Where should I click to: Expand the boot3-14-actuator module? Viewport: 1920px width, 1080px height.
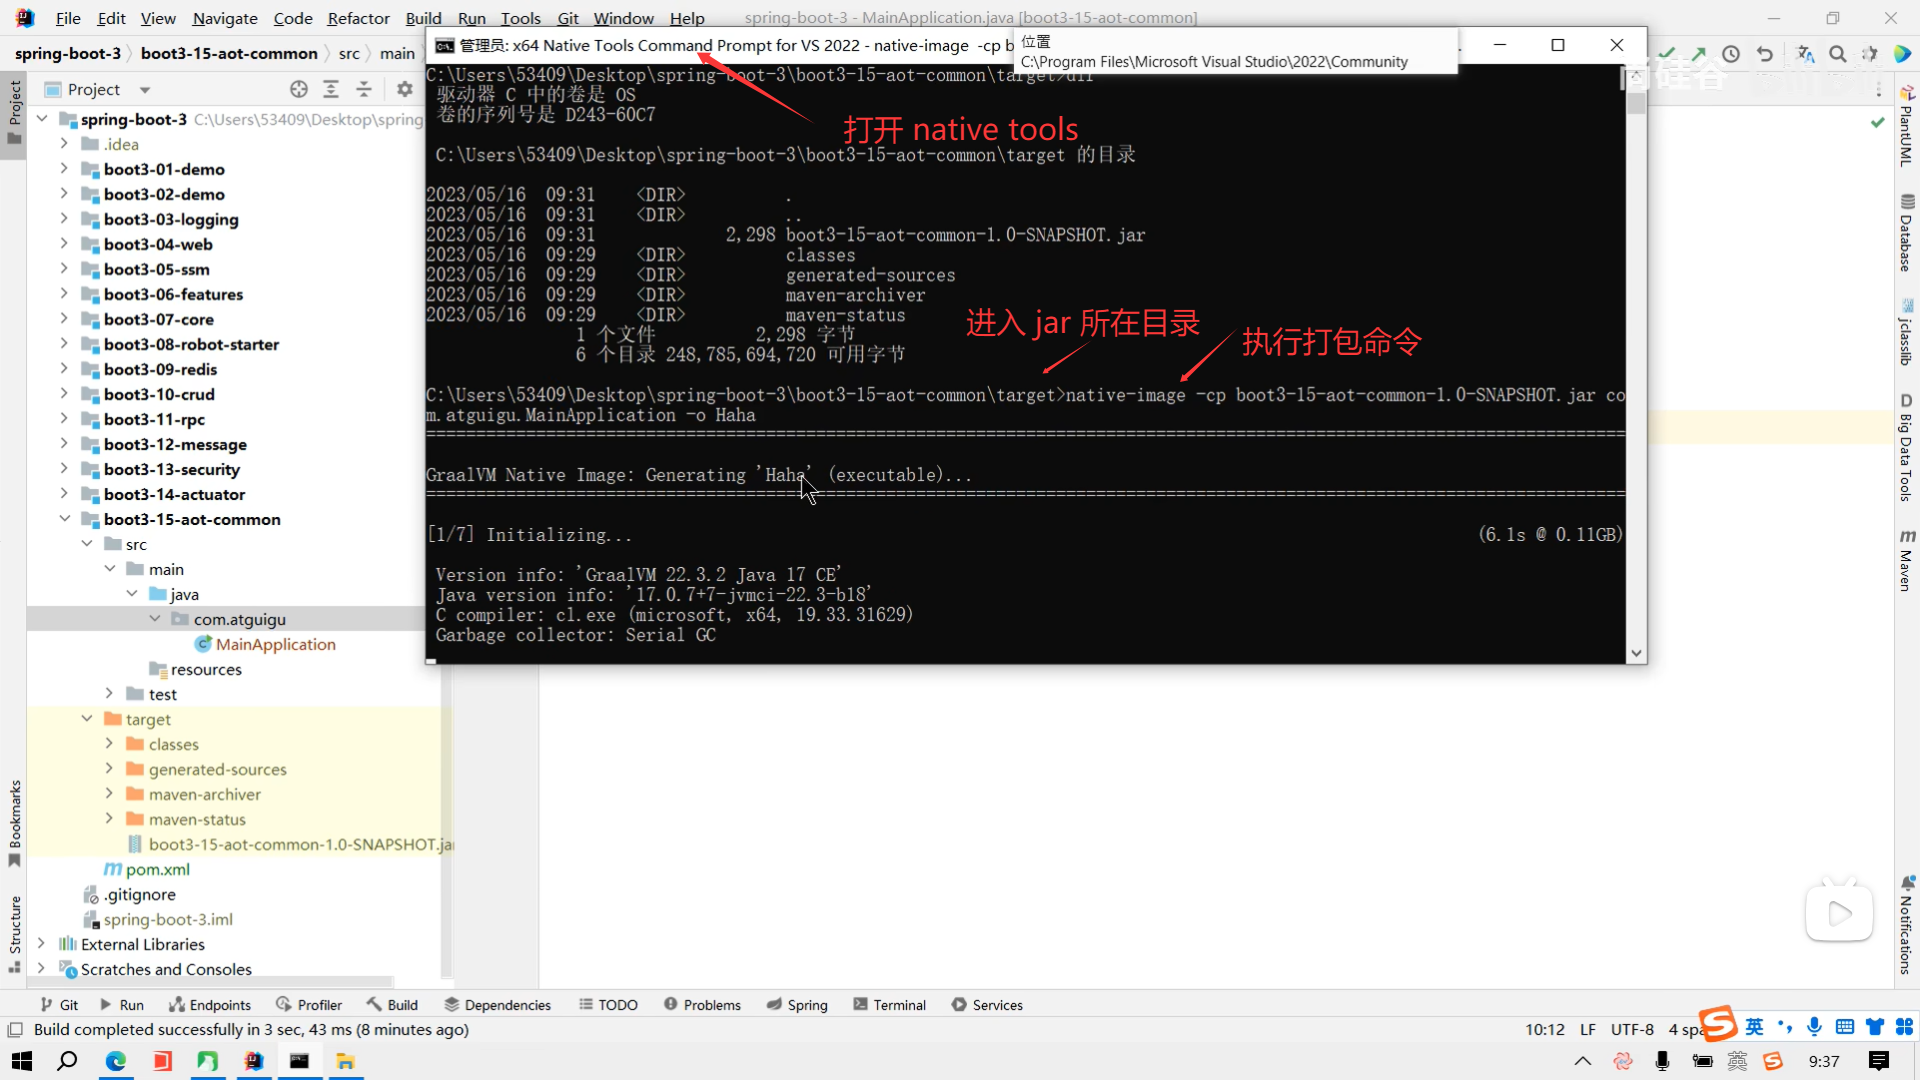pos(64,494)
